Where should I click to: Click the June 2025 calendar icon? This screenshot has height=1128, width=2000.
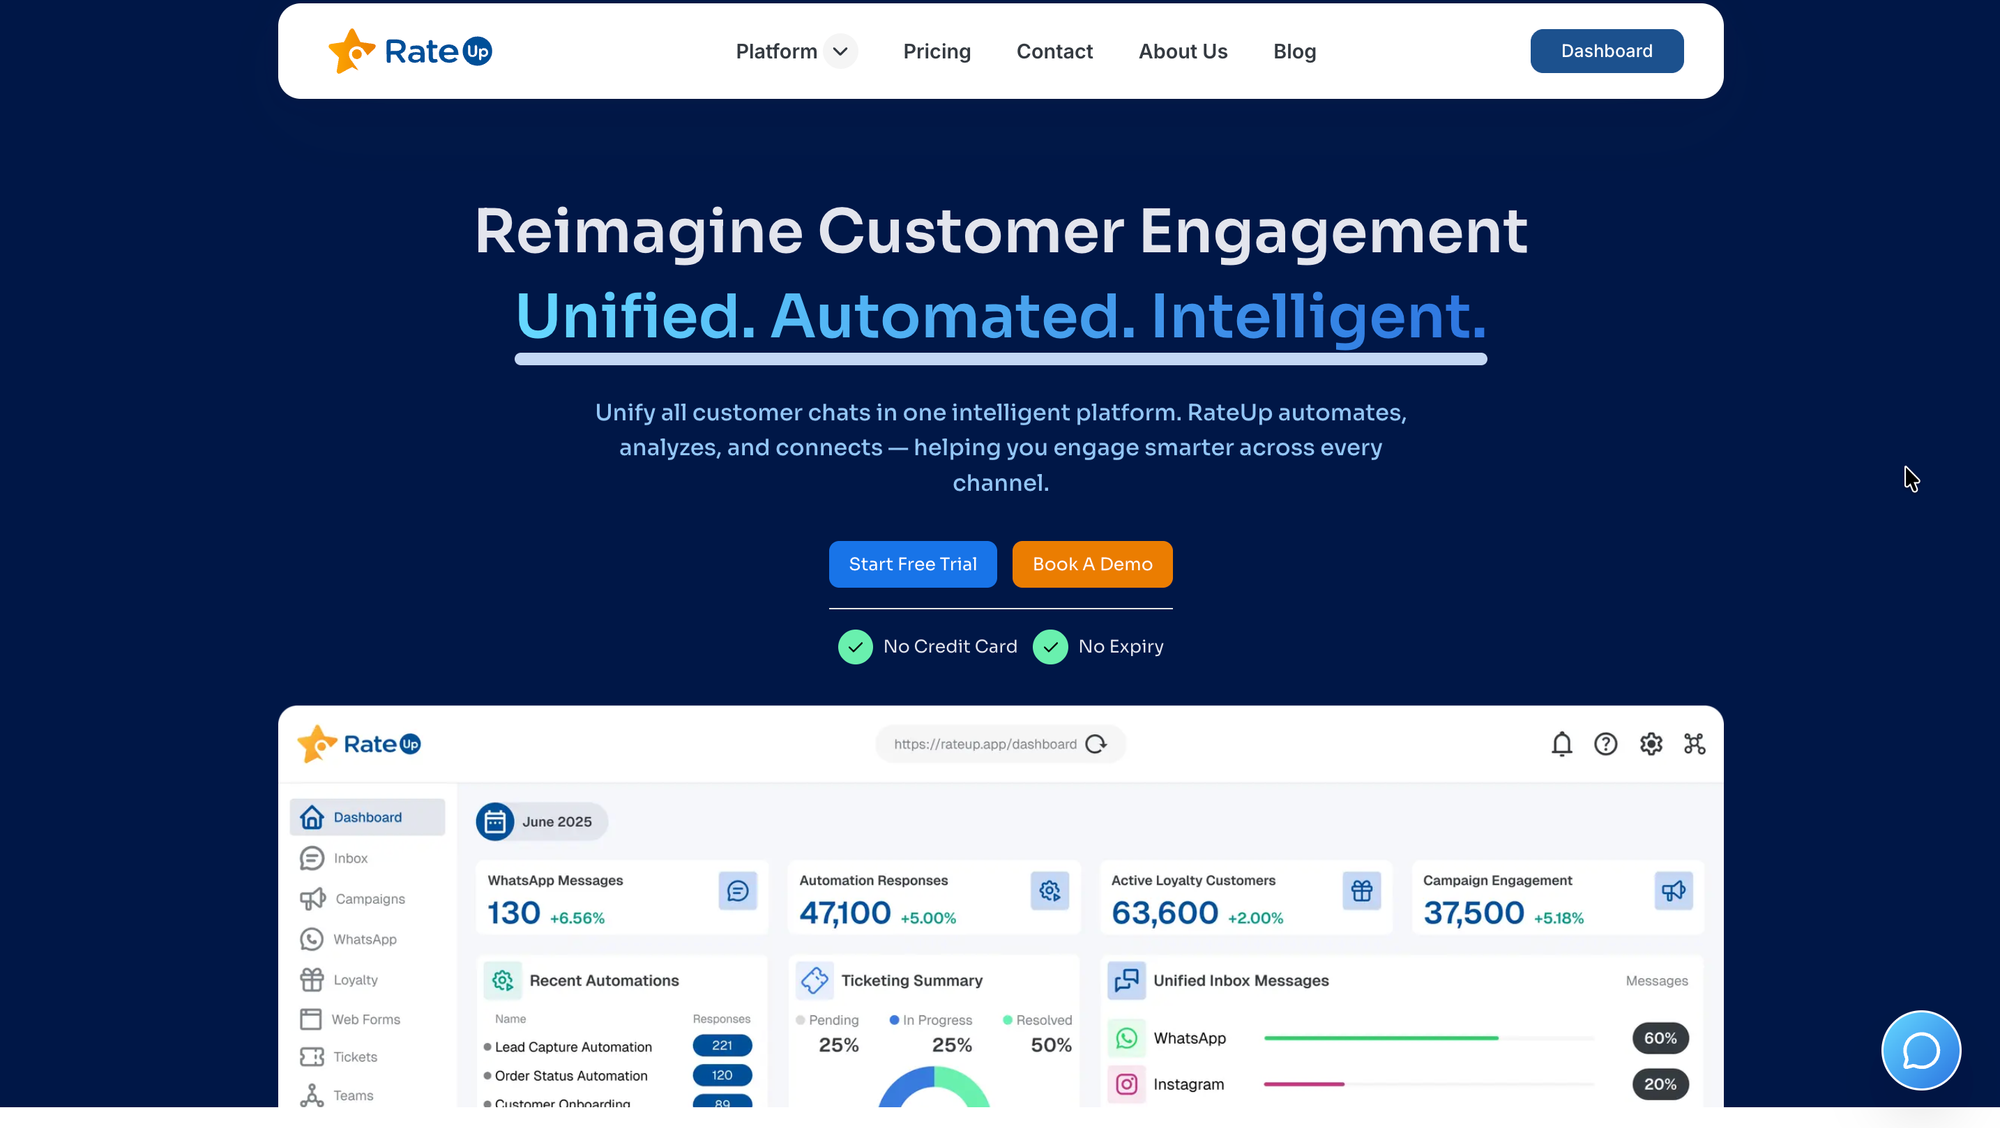coord(495,822)
